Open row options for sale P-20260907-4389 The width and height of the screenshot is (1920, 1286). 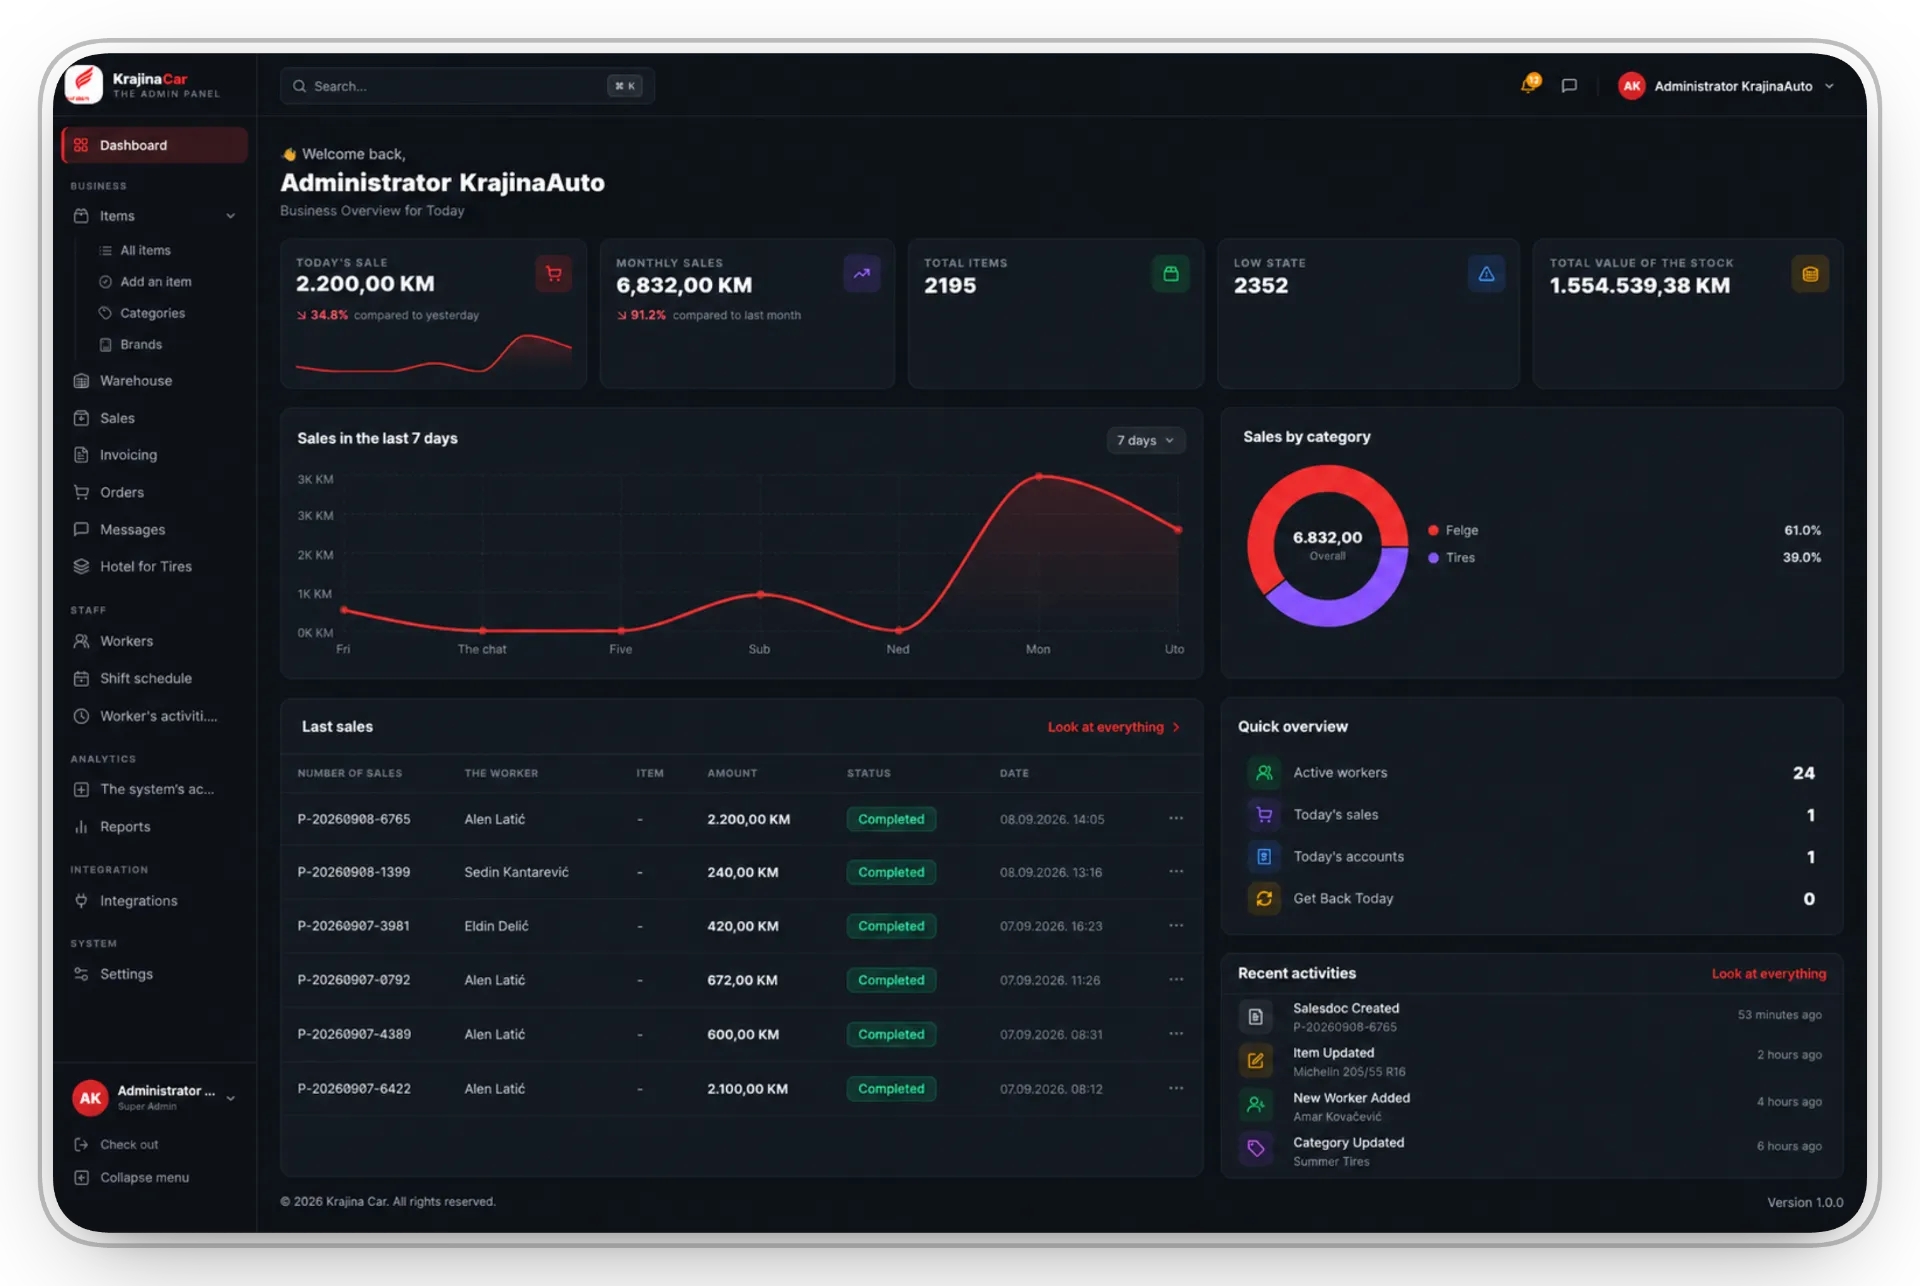click(x=1176, y=1033)
